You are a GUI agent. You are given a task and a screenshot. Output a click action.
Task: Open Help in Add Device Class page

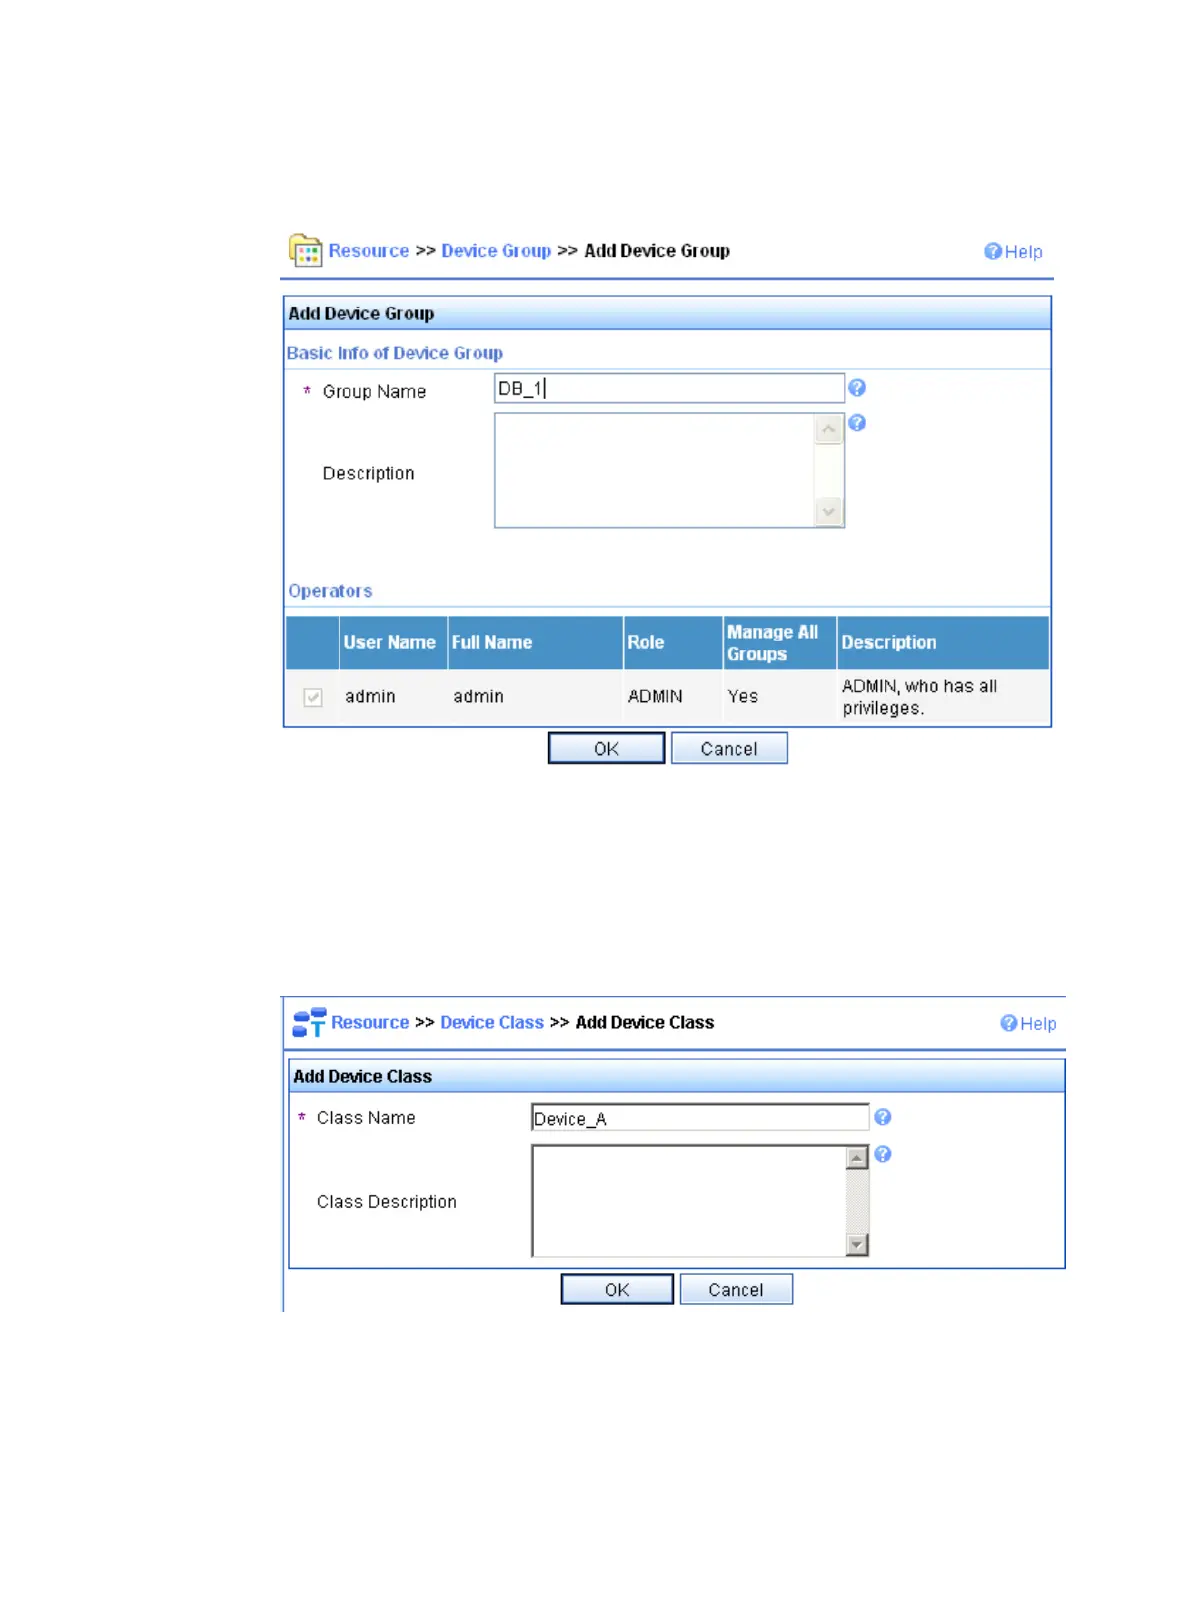[1028, 1023]
